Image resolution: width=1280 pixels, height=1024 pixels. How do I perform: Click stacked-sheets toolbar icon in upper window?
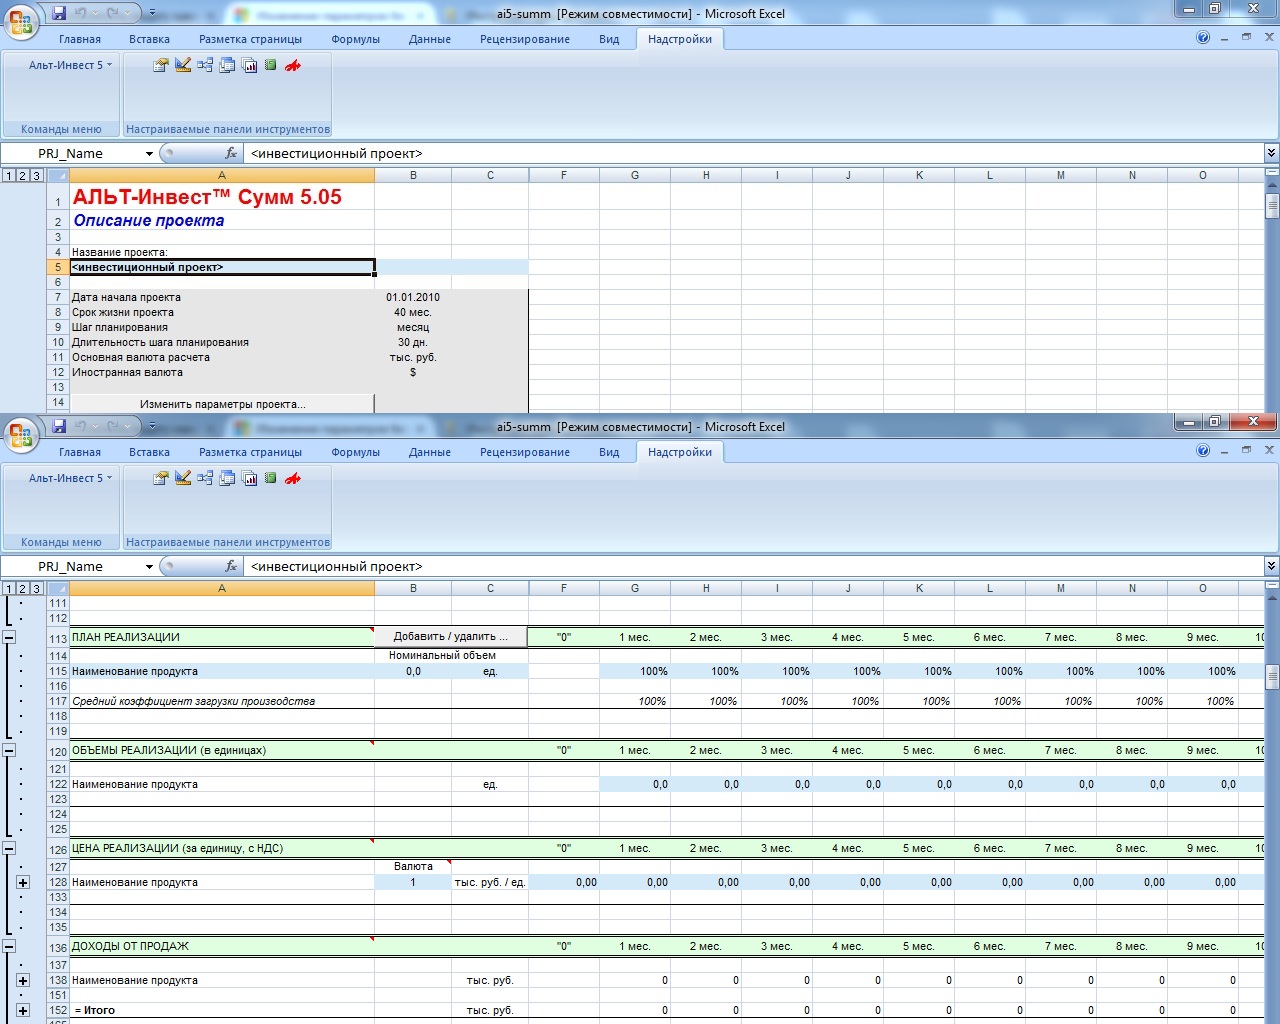227,65
